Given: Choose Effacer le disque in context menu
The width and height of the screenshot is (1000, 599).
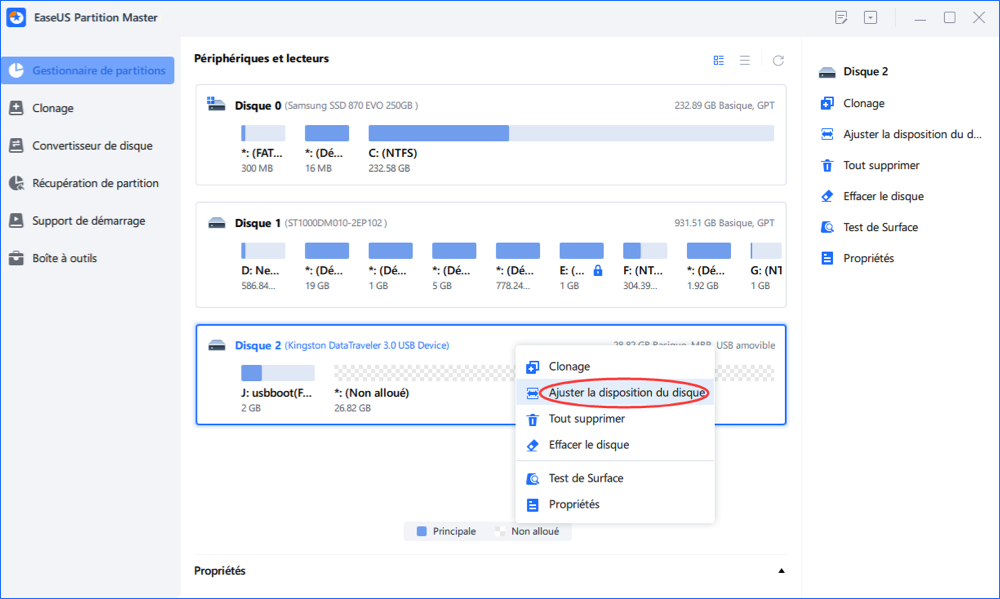Looking at the screenshot, I should coord(615,445).
